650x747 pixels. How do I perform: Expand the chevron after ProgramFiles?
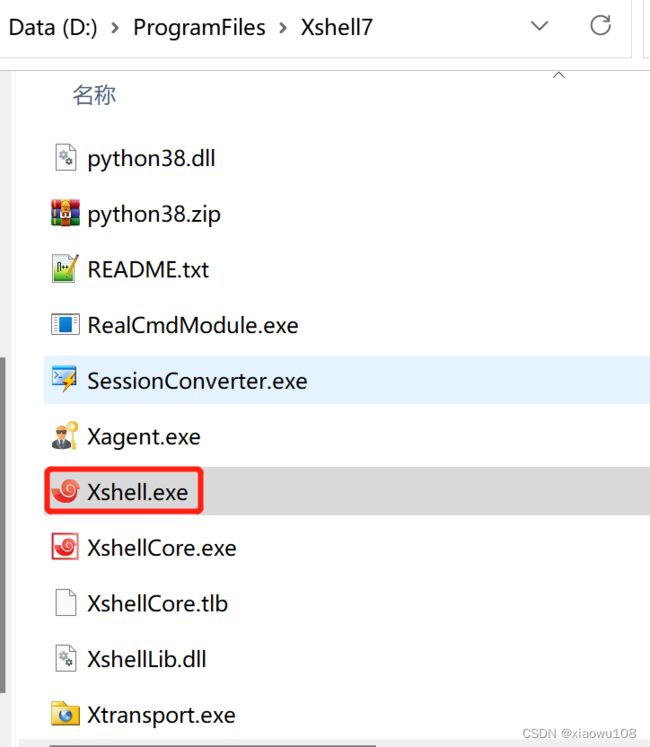(x=283, y=28)
